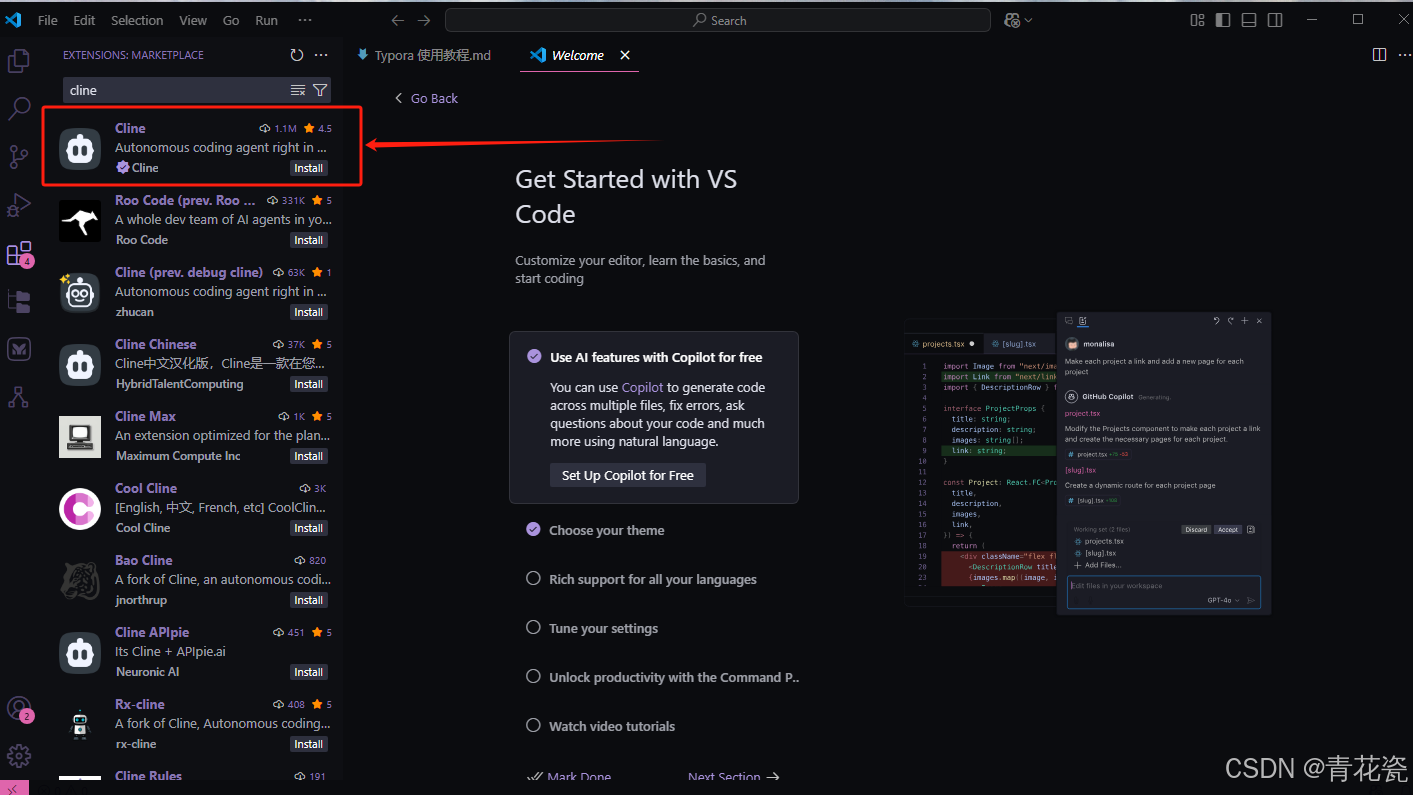Click the navigate forward arrow in title bar
This screenshot has width=1413, height=795.
[424, 20]
